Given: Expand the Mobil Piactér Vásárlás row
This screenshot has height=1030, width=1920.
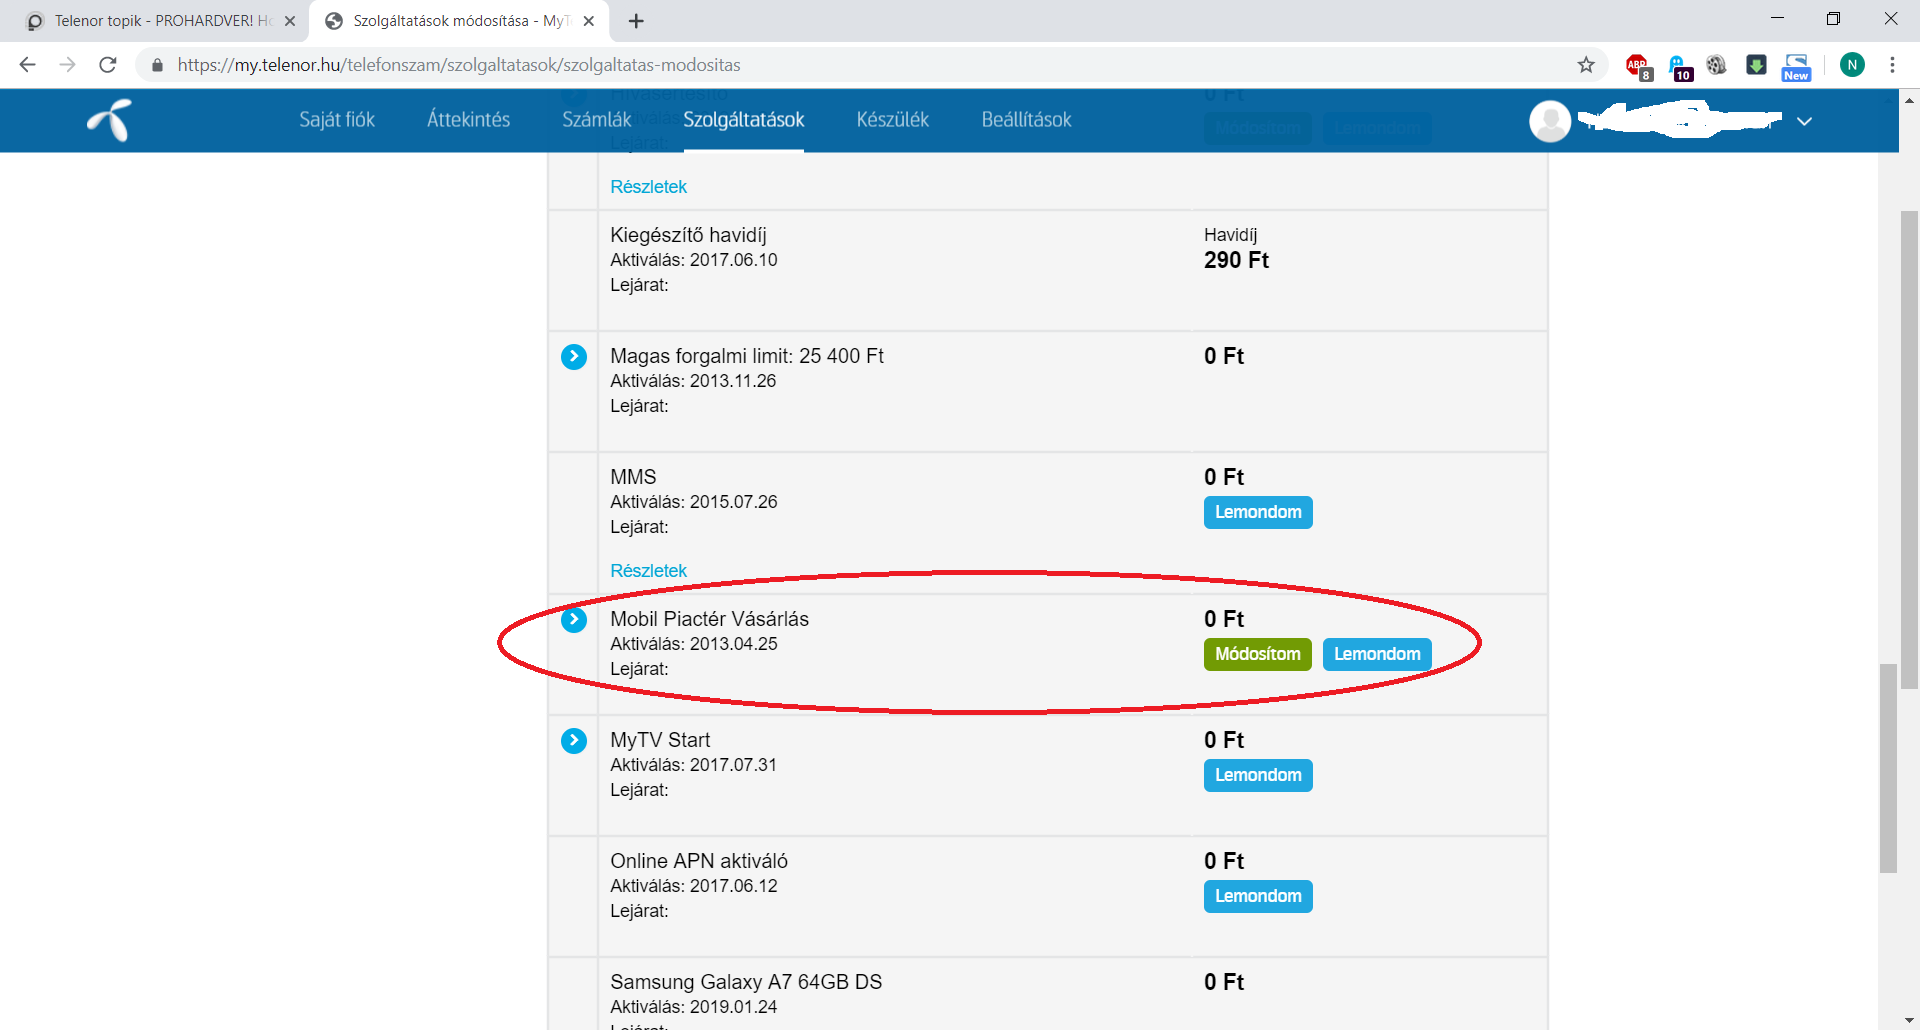Looking at the screenshot, I should click(574, 620).
